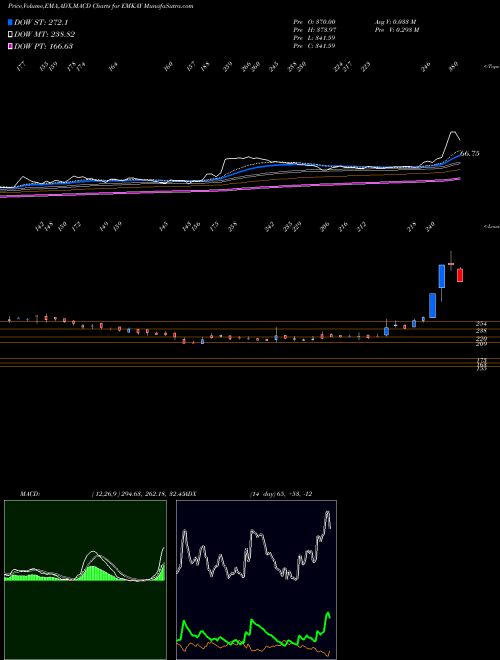
Task: Click the small doji candle at the price peak
Action: click(x=451, y=263)
